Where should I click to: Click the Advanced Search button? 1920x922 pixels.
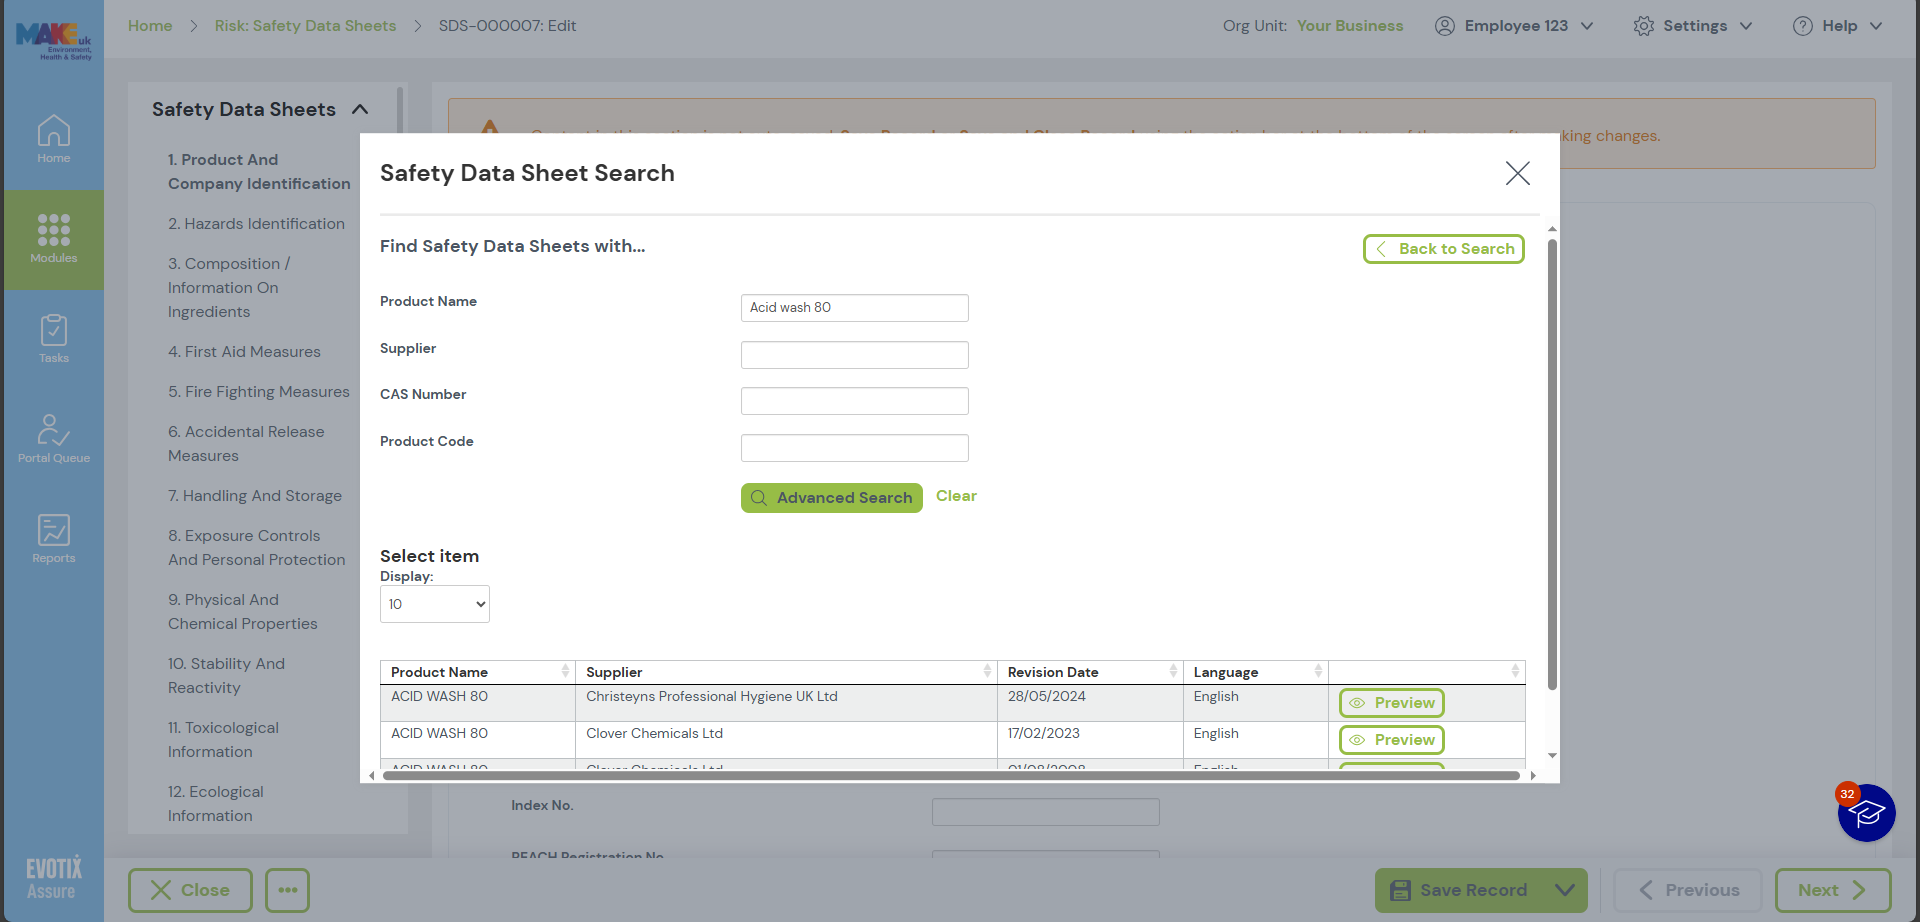click(x=831, y=498)
